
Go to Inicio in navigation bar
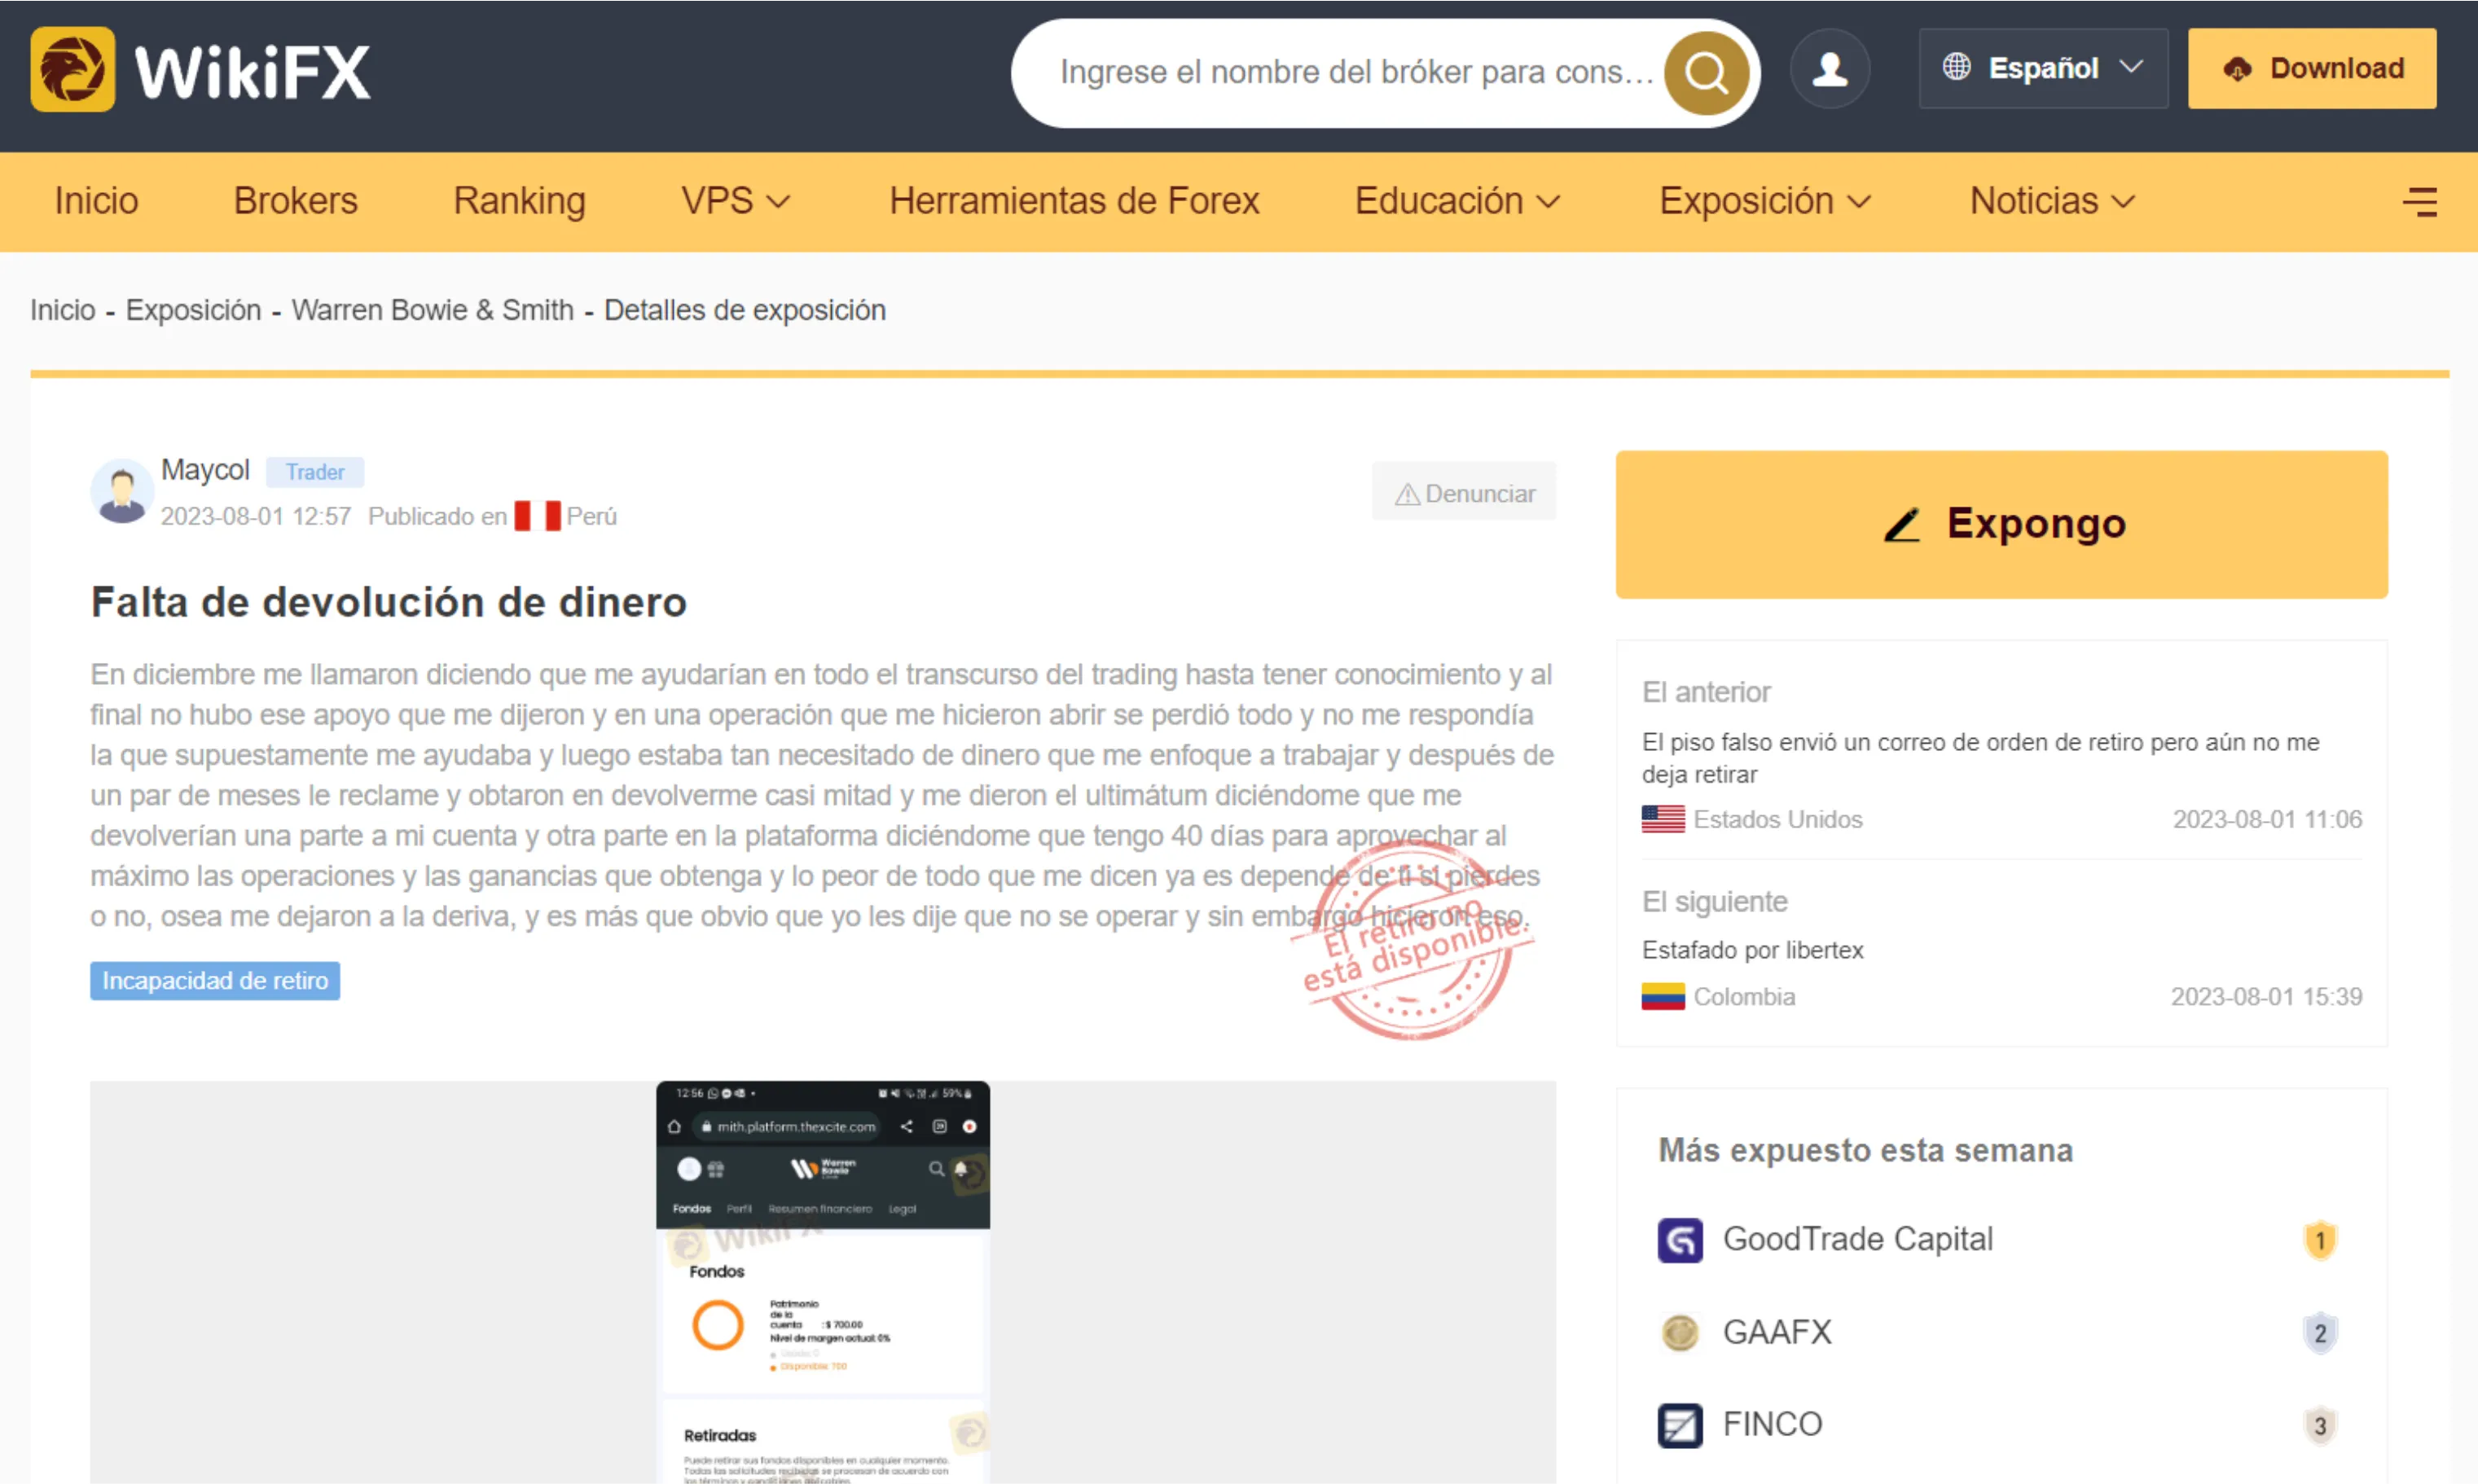(96, 201)
